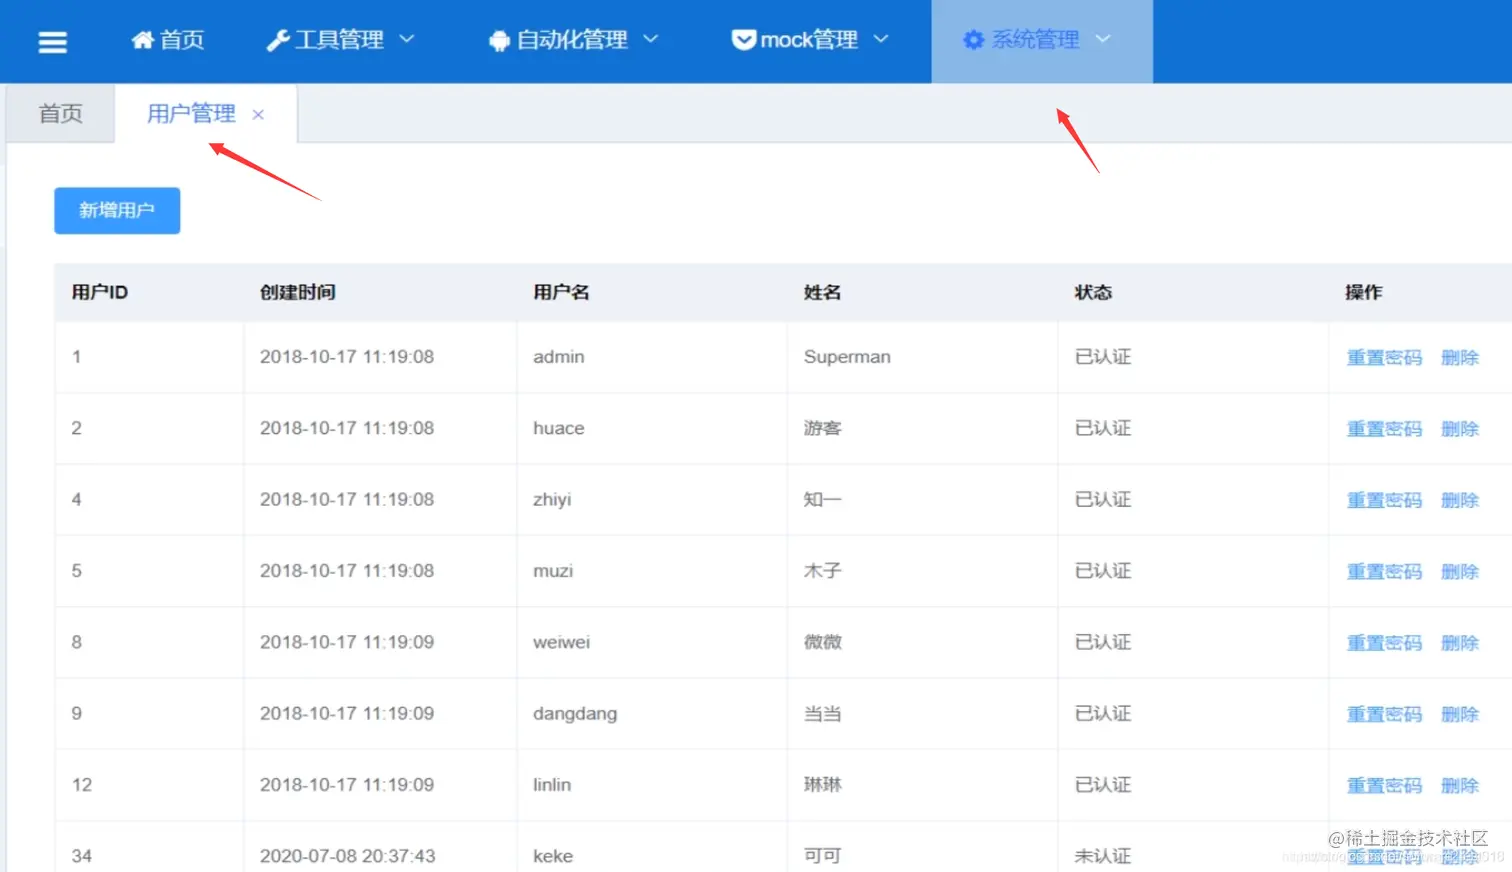This screenshot has height=872, width=1512.
Task: Click 删除 for user linlin
Action: (1459, 785)
